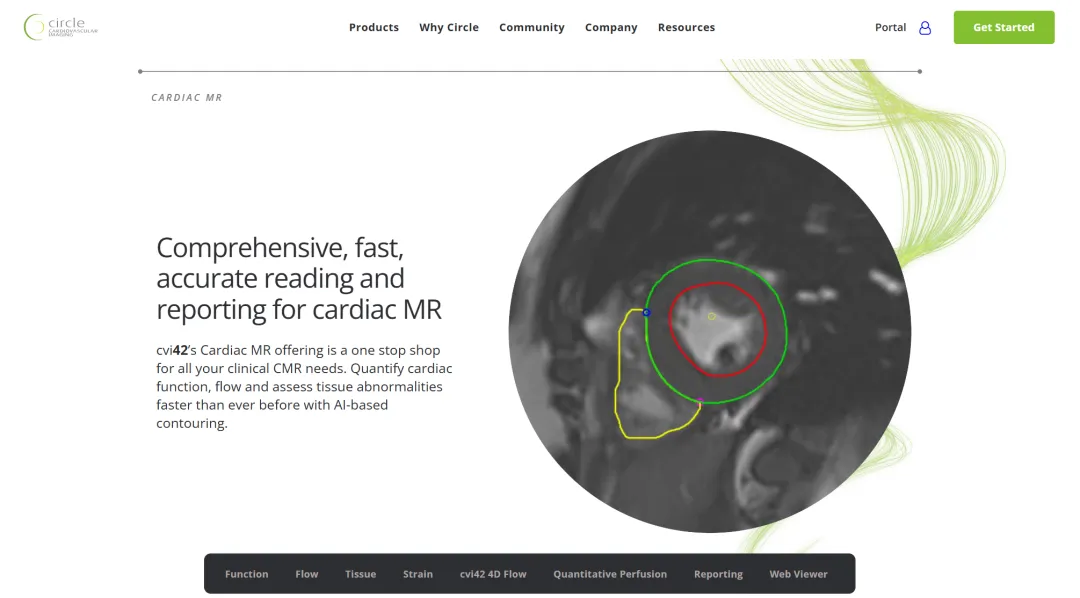This screenshot has width=1080, height=598.
Task: Open the Products menu
Action: tap(374, 28)
